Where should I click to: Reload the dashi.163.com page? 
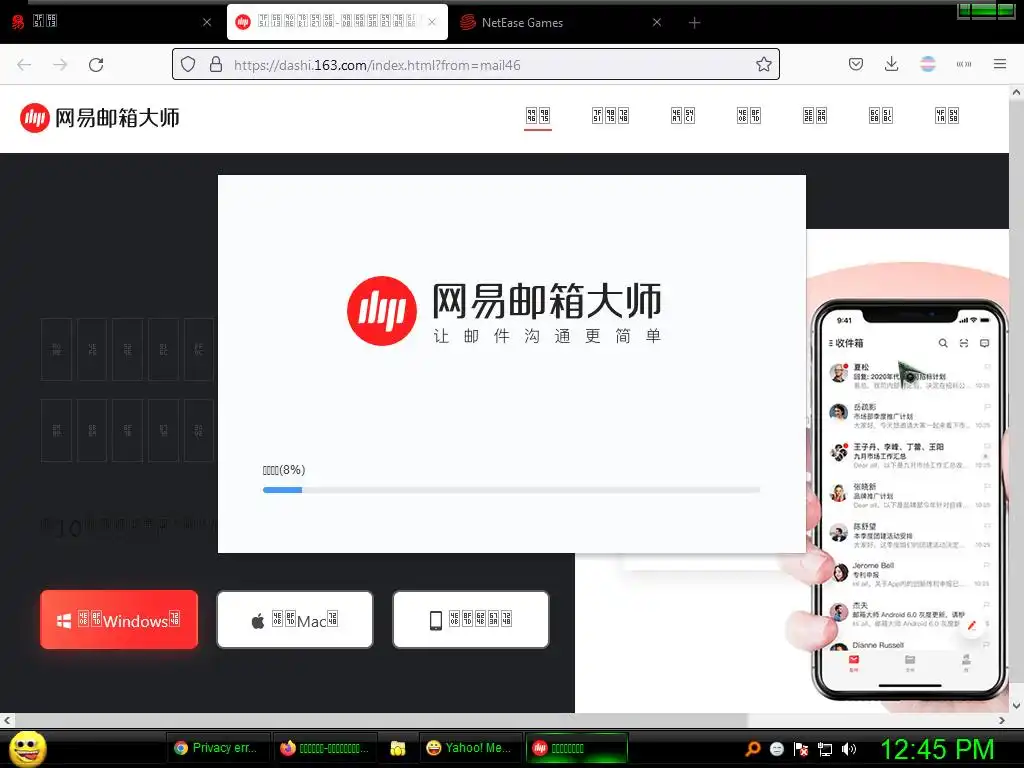point(96,65)
